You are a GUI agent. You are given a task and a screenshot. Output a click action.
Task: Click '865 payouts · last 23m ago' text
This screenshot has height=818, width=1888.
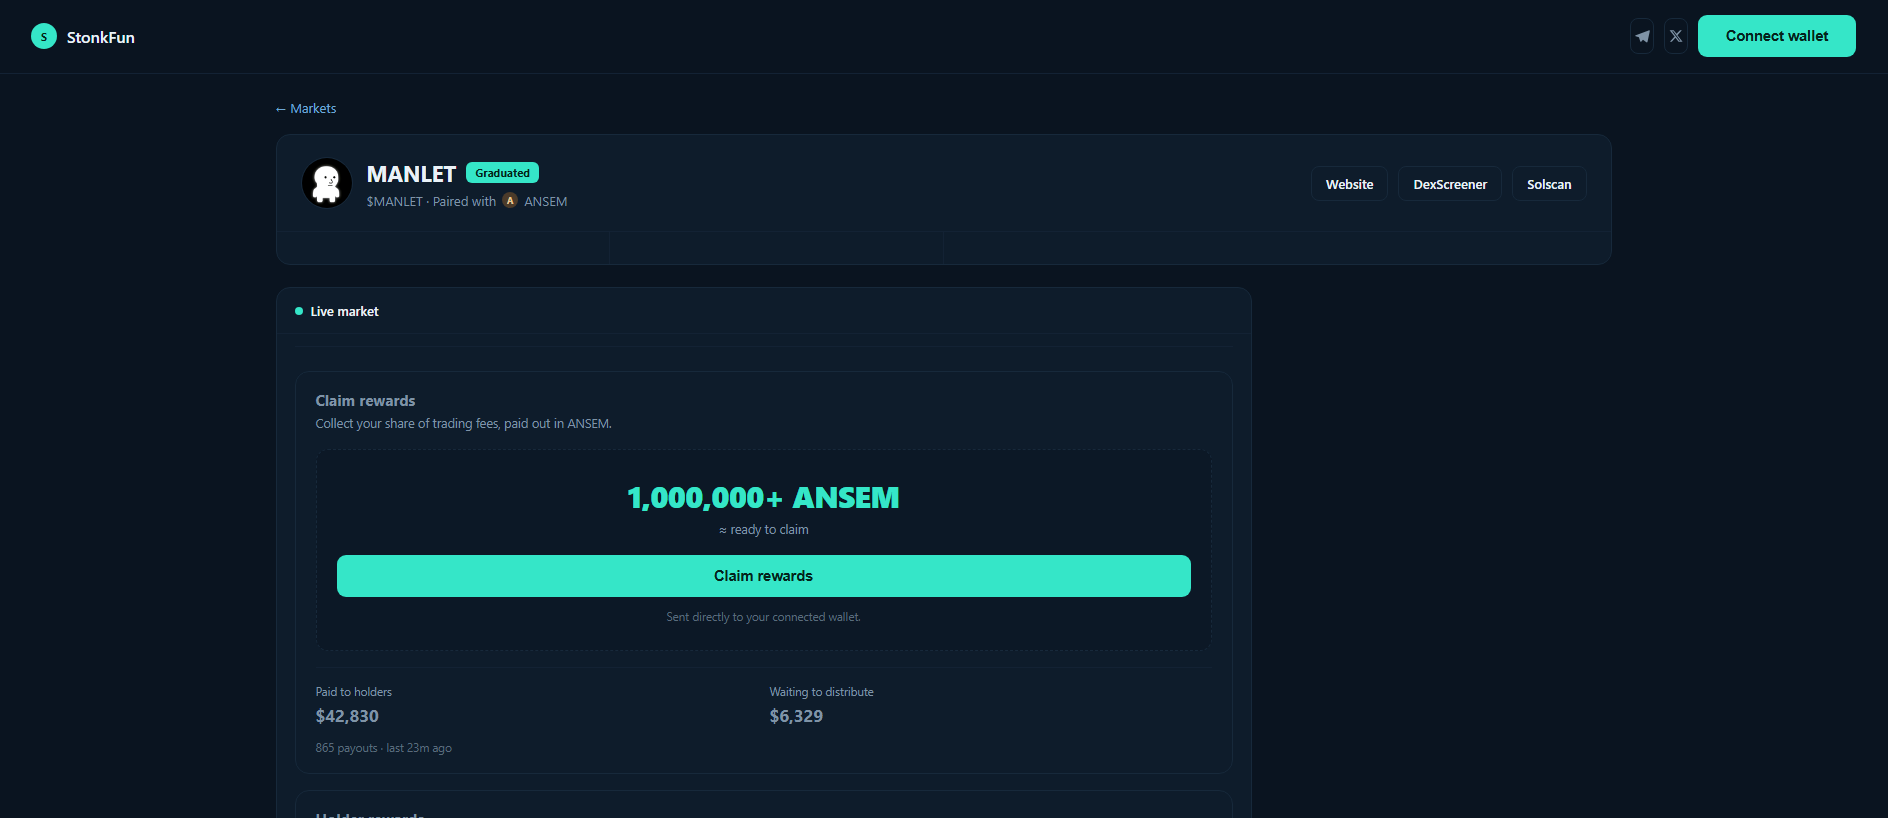(384, 748)
